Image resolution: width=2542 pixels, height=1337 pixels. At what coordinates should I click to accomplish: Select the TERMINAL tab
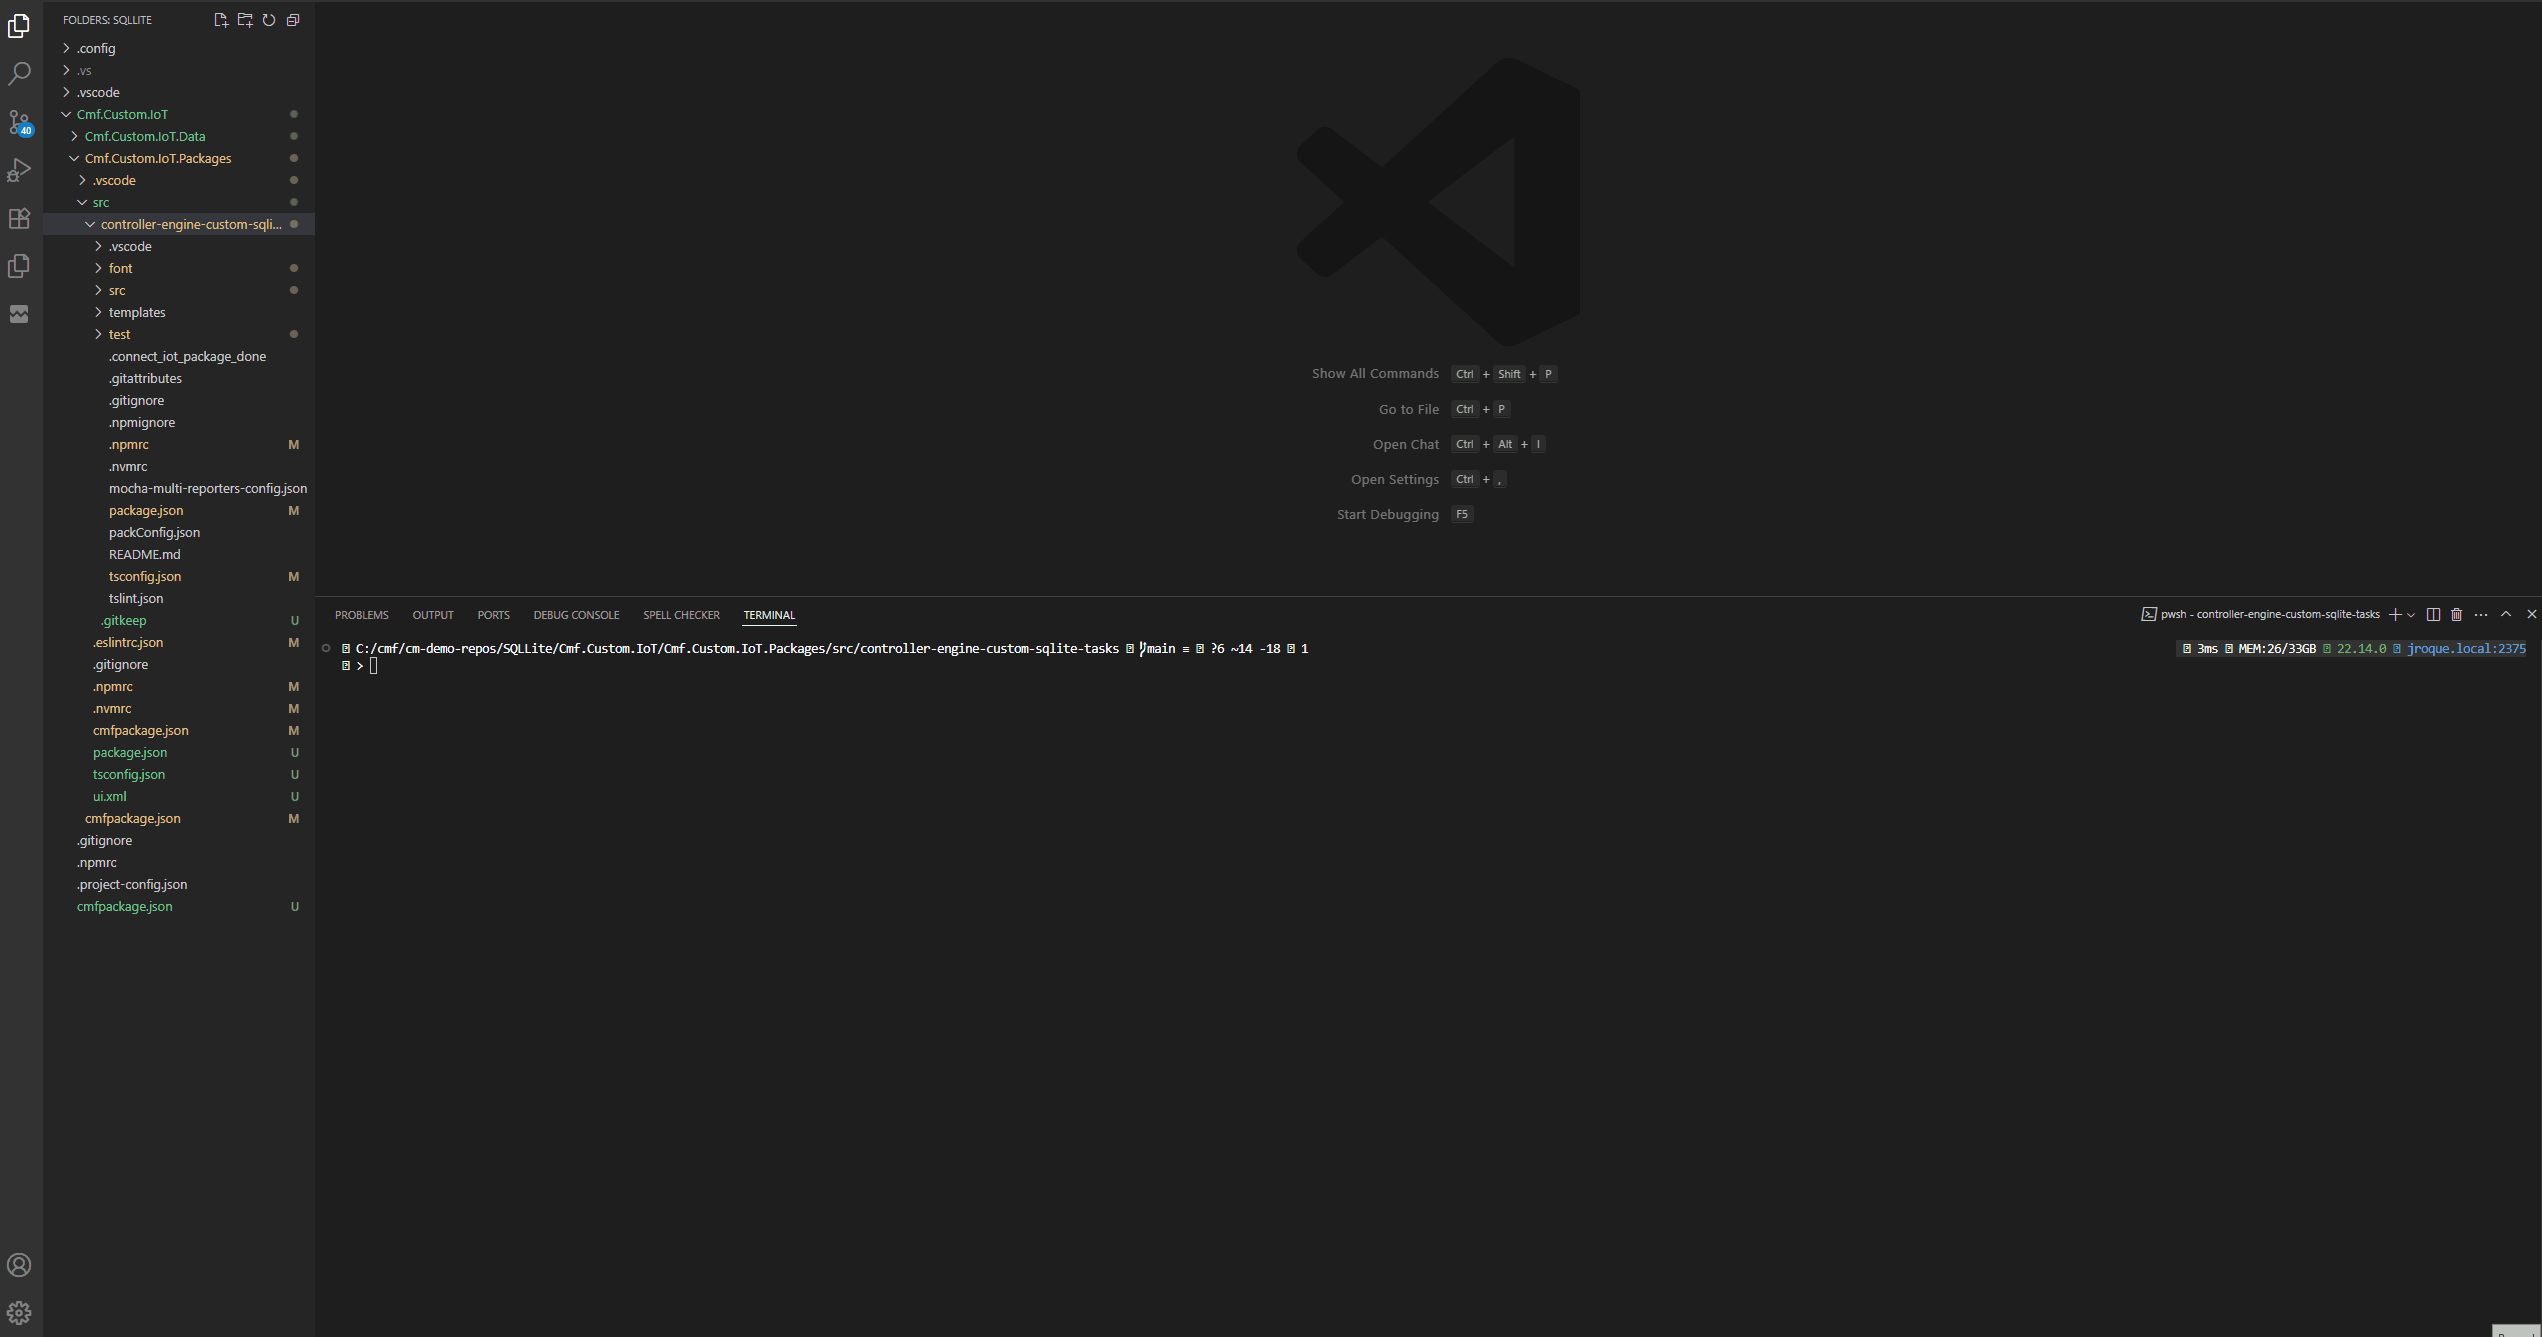[x=769, y=615]
